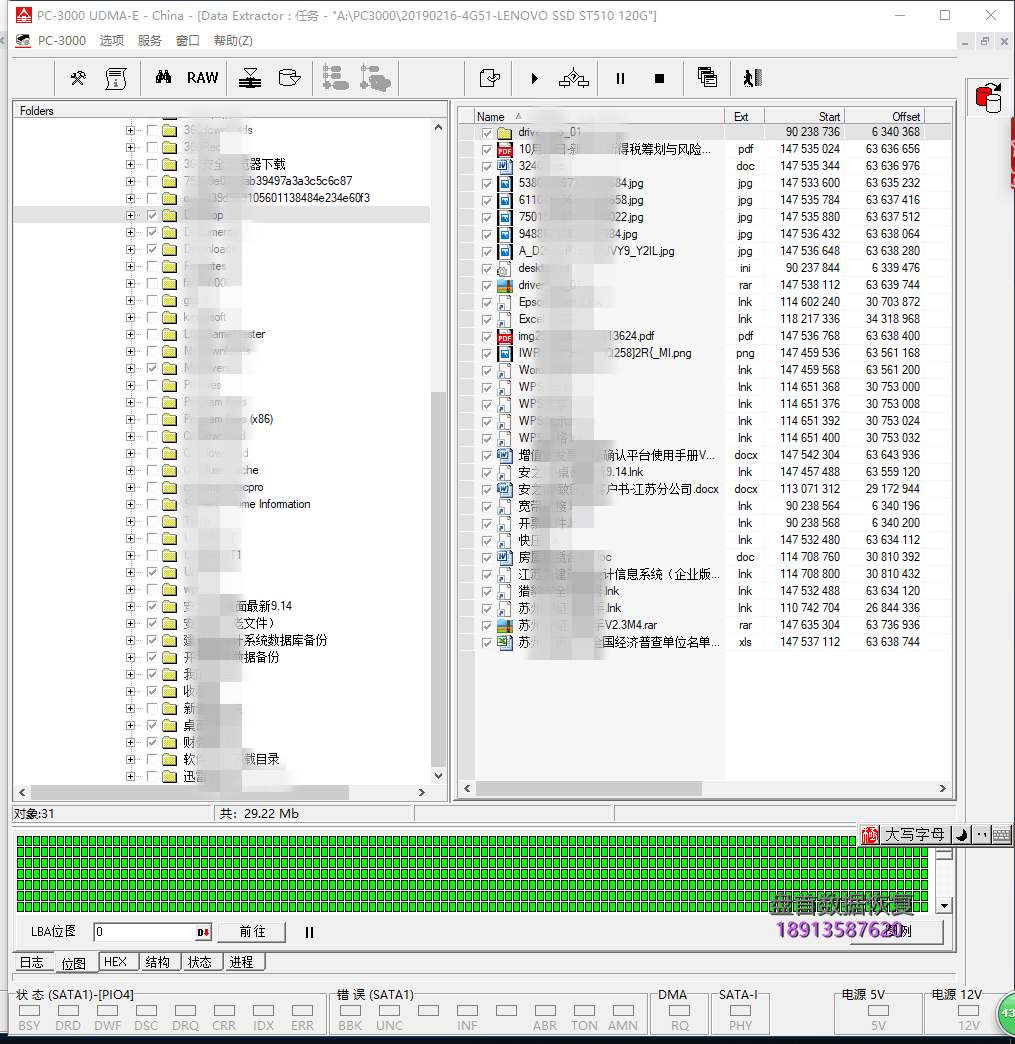Expand the folder ending in 数据备份
The height and width of the screenshot is (1044, 1015).
coord(131,658)
